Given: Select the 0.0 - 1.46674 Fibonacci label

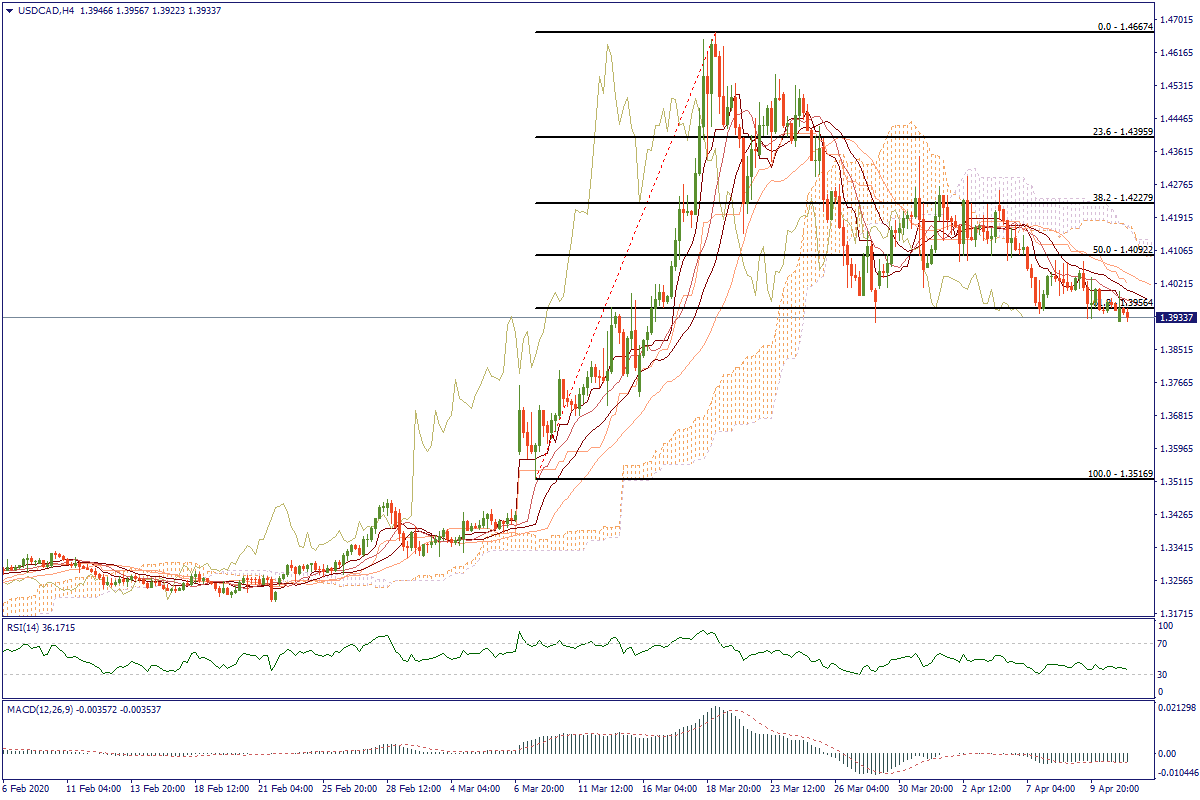Looking at the screenshot, I should pos(1125,27).
